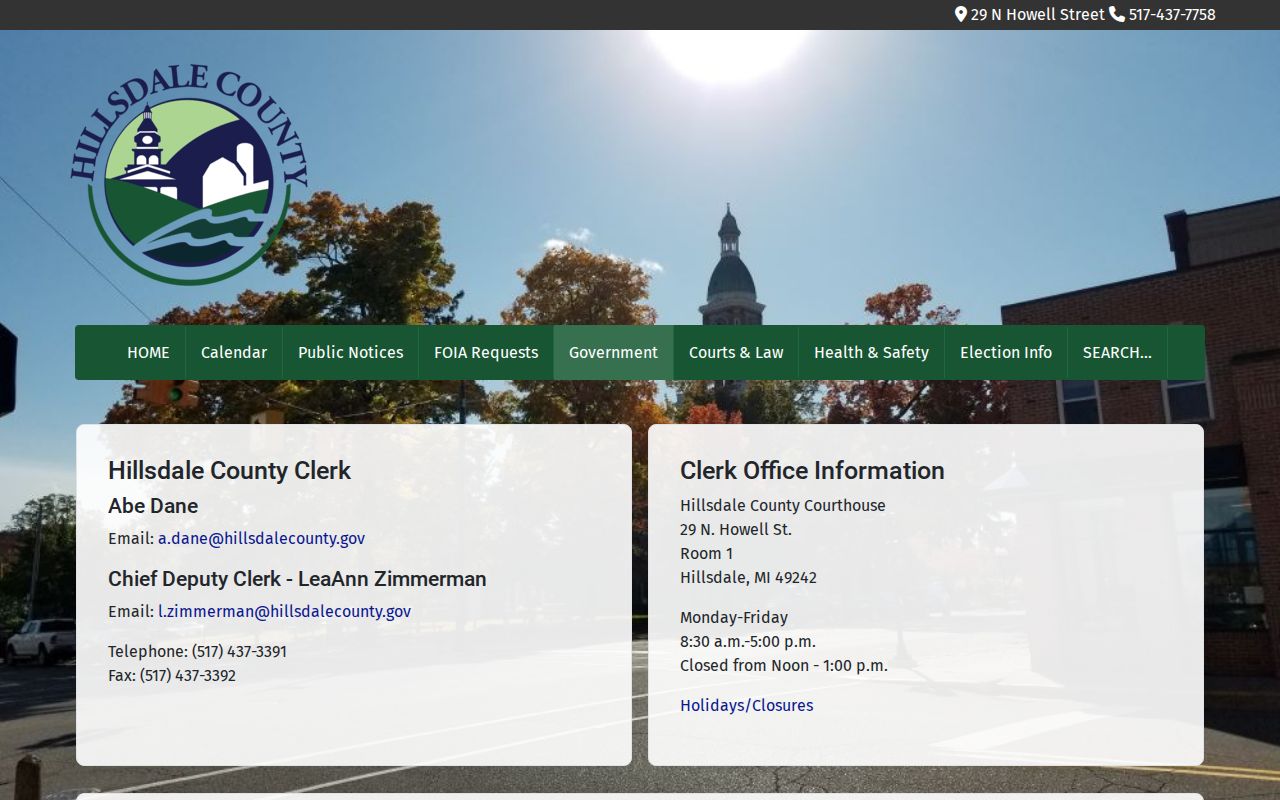Call 517-437-7758 from the top bar
Screen dimensions: 1280x800
coord(1172,14)
